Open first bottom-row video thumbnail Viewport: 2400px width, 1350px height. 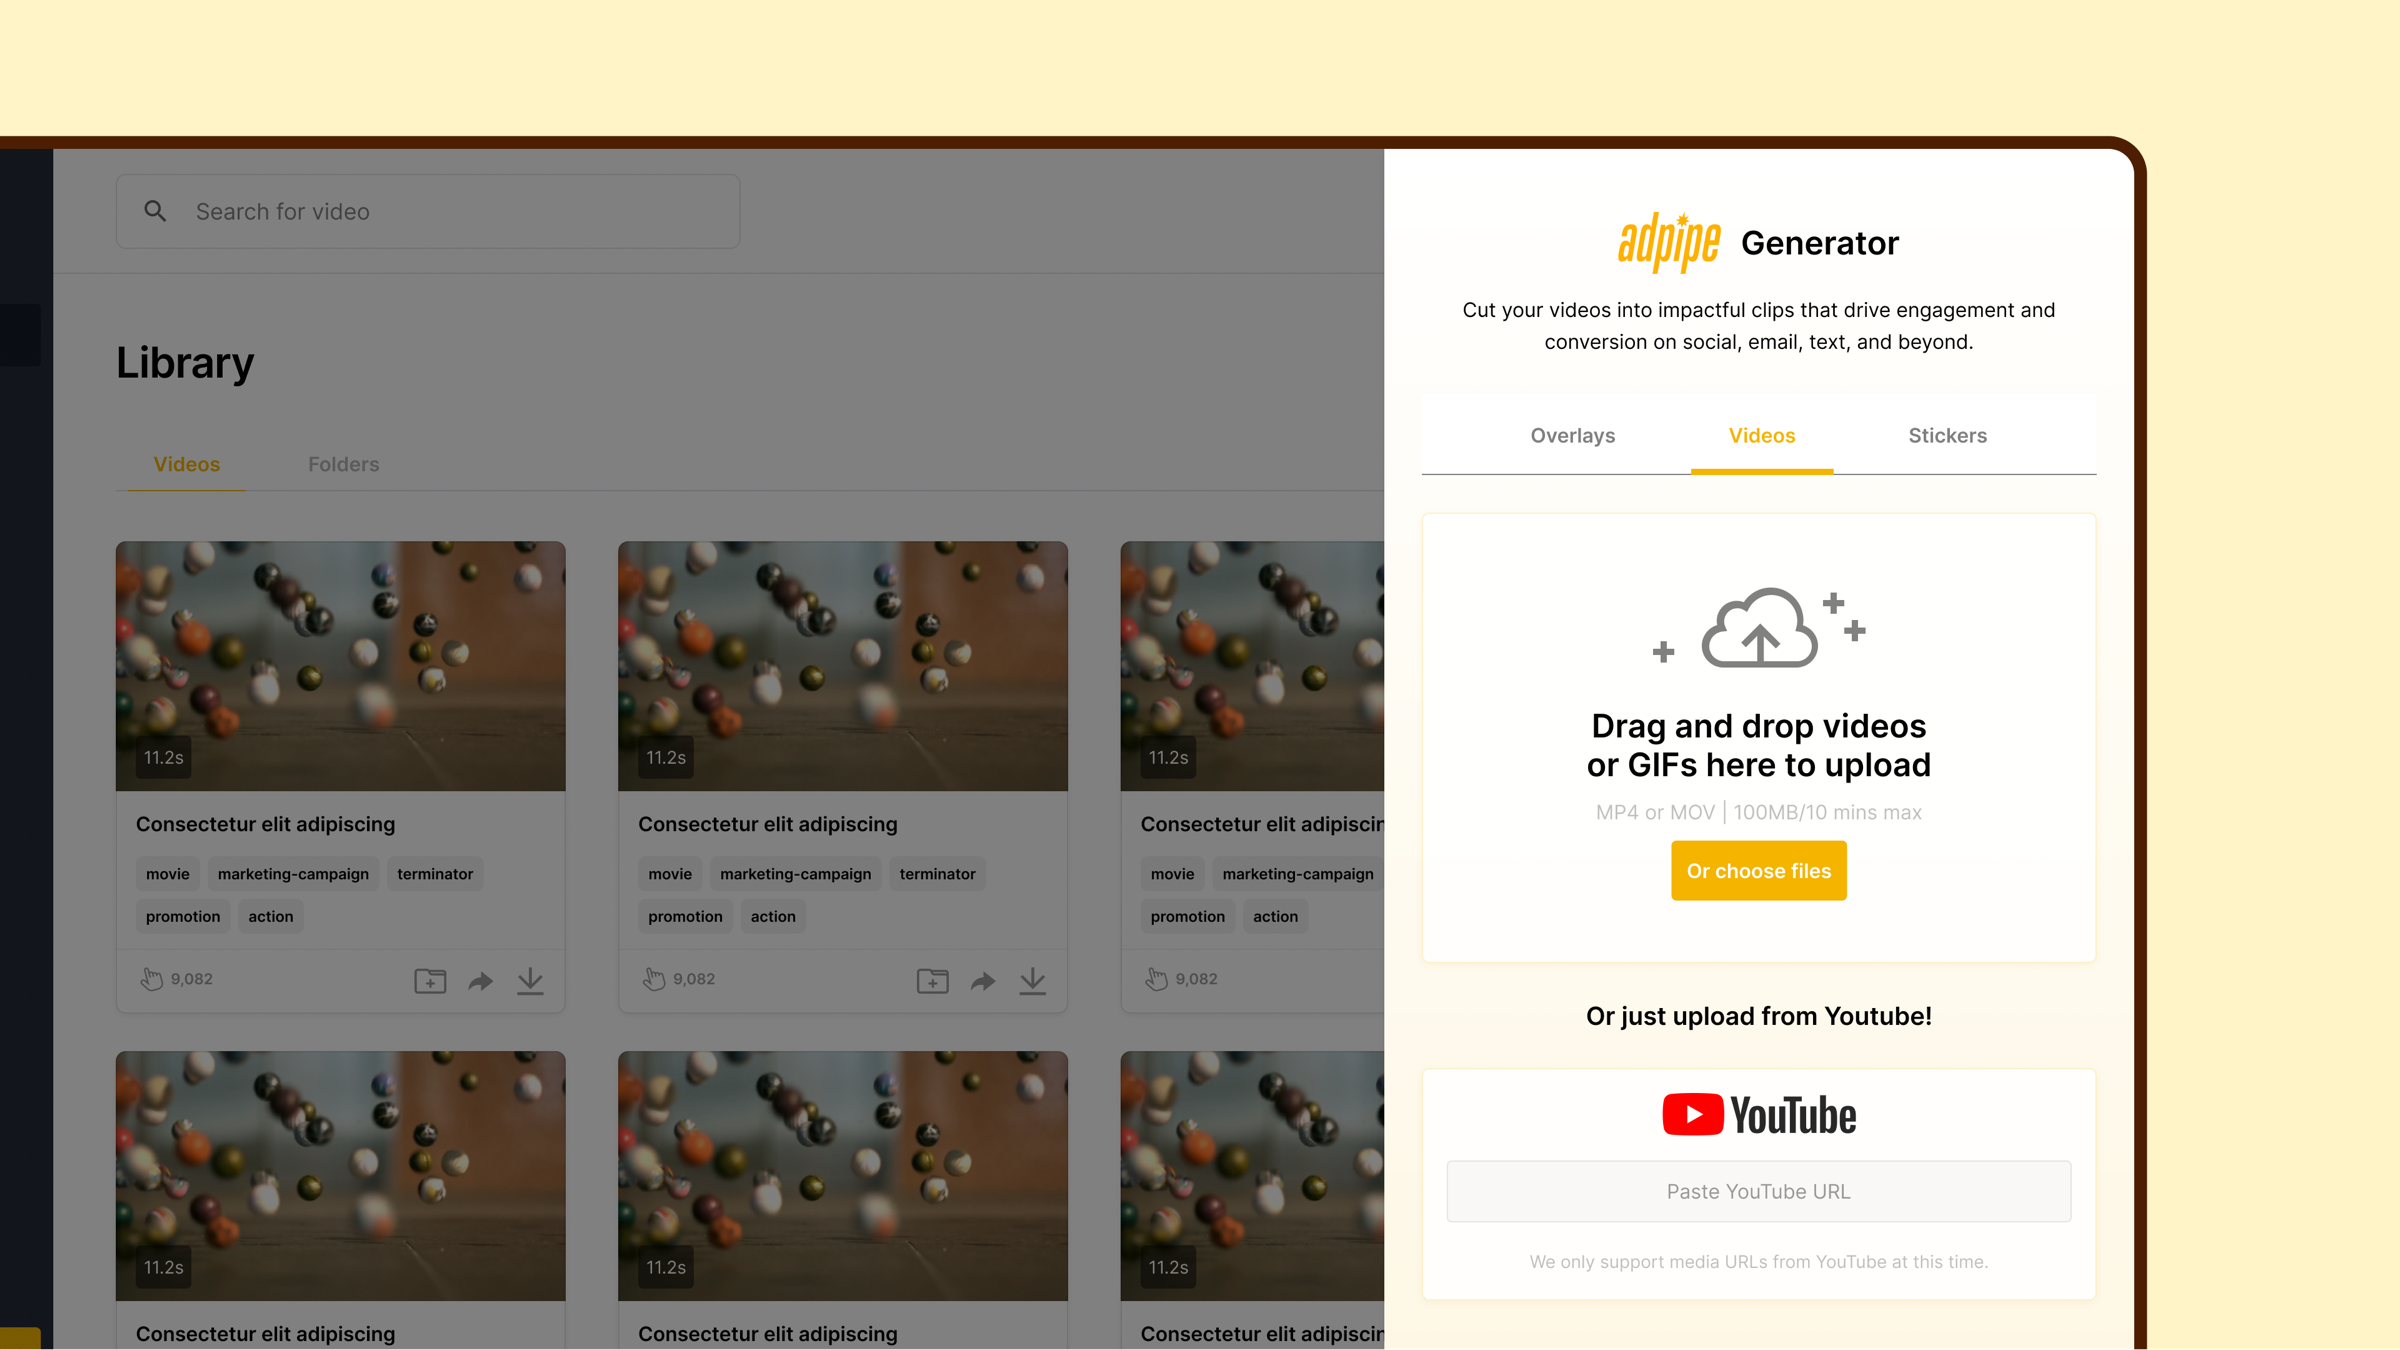pyautogui.click(x=340, y=1175)
